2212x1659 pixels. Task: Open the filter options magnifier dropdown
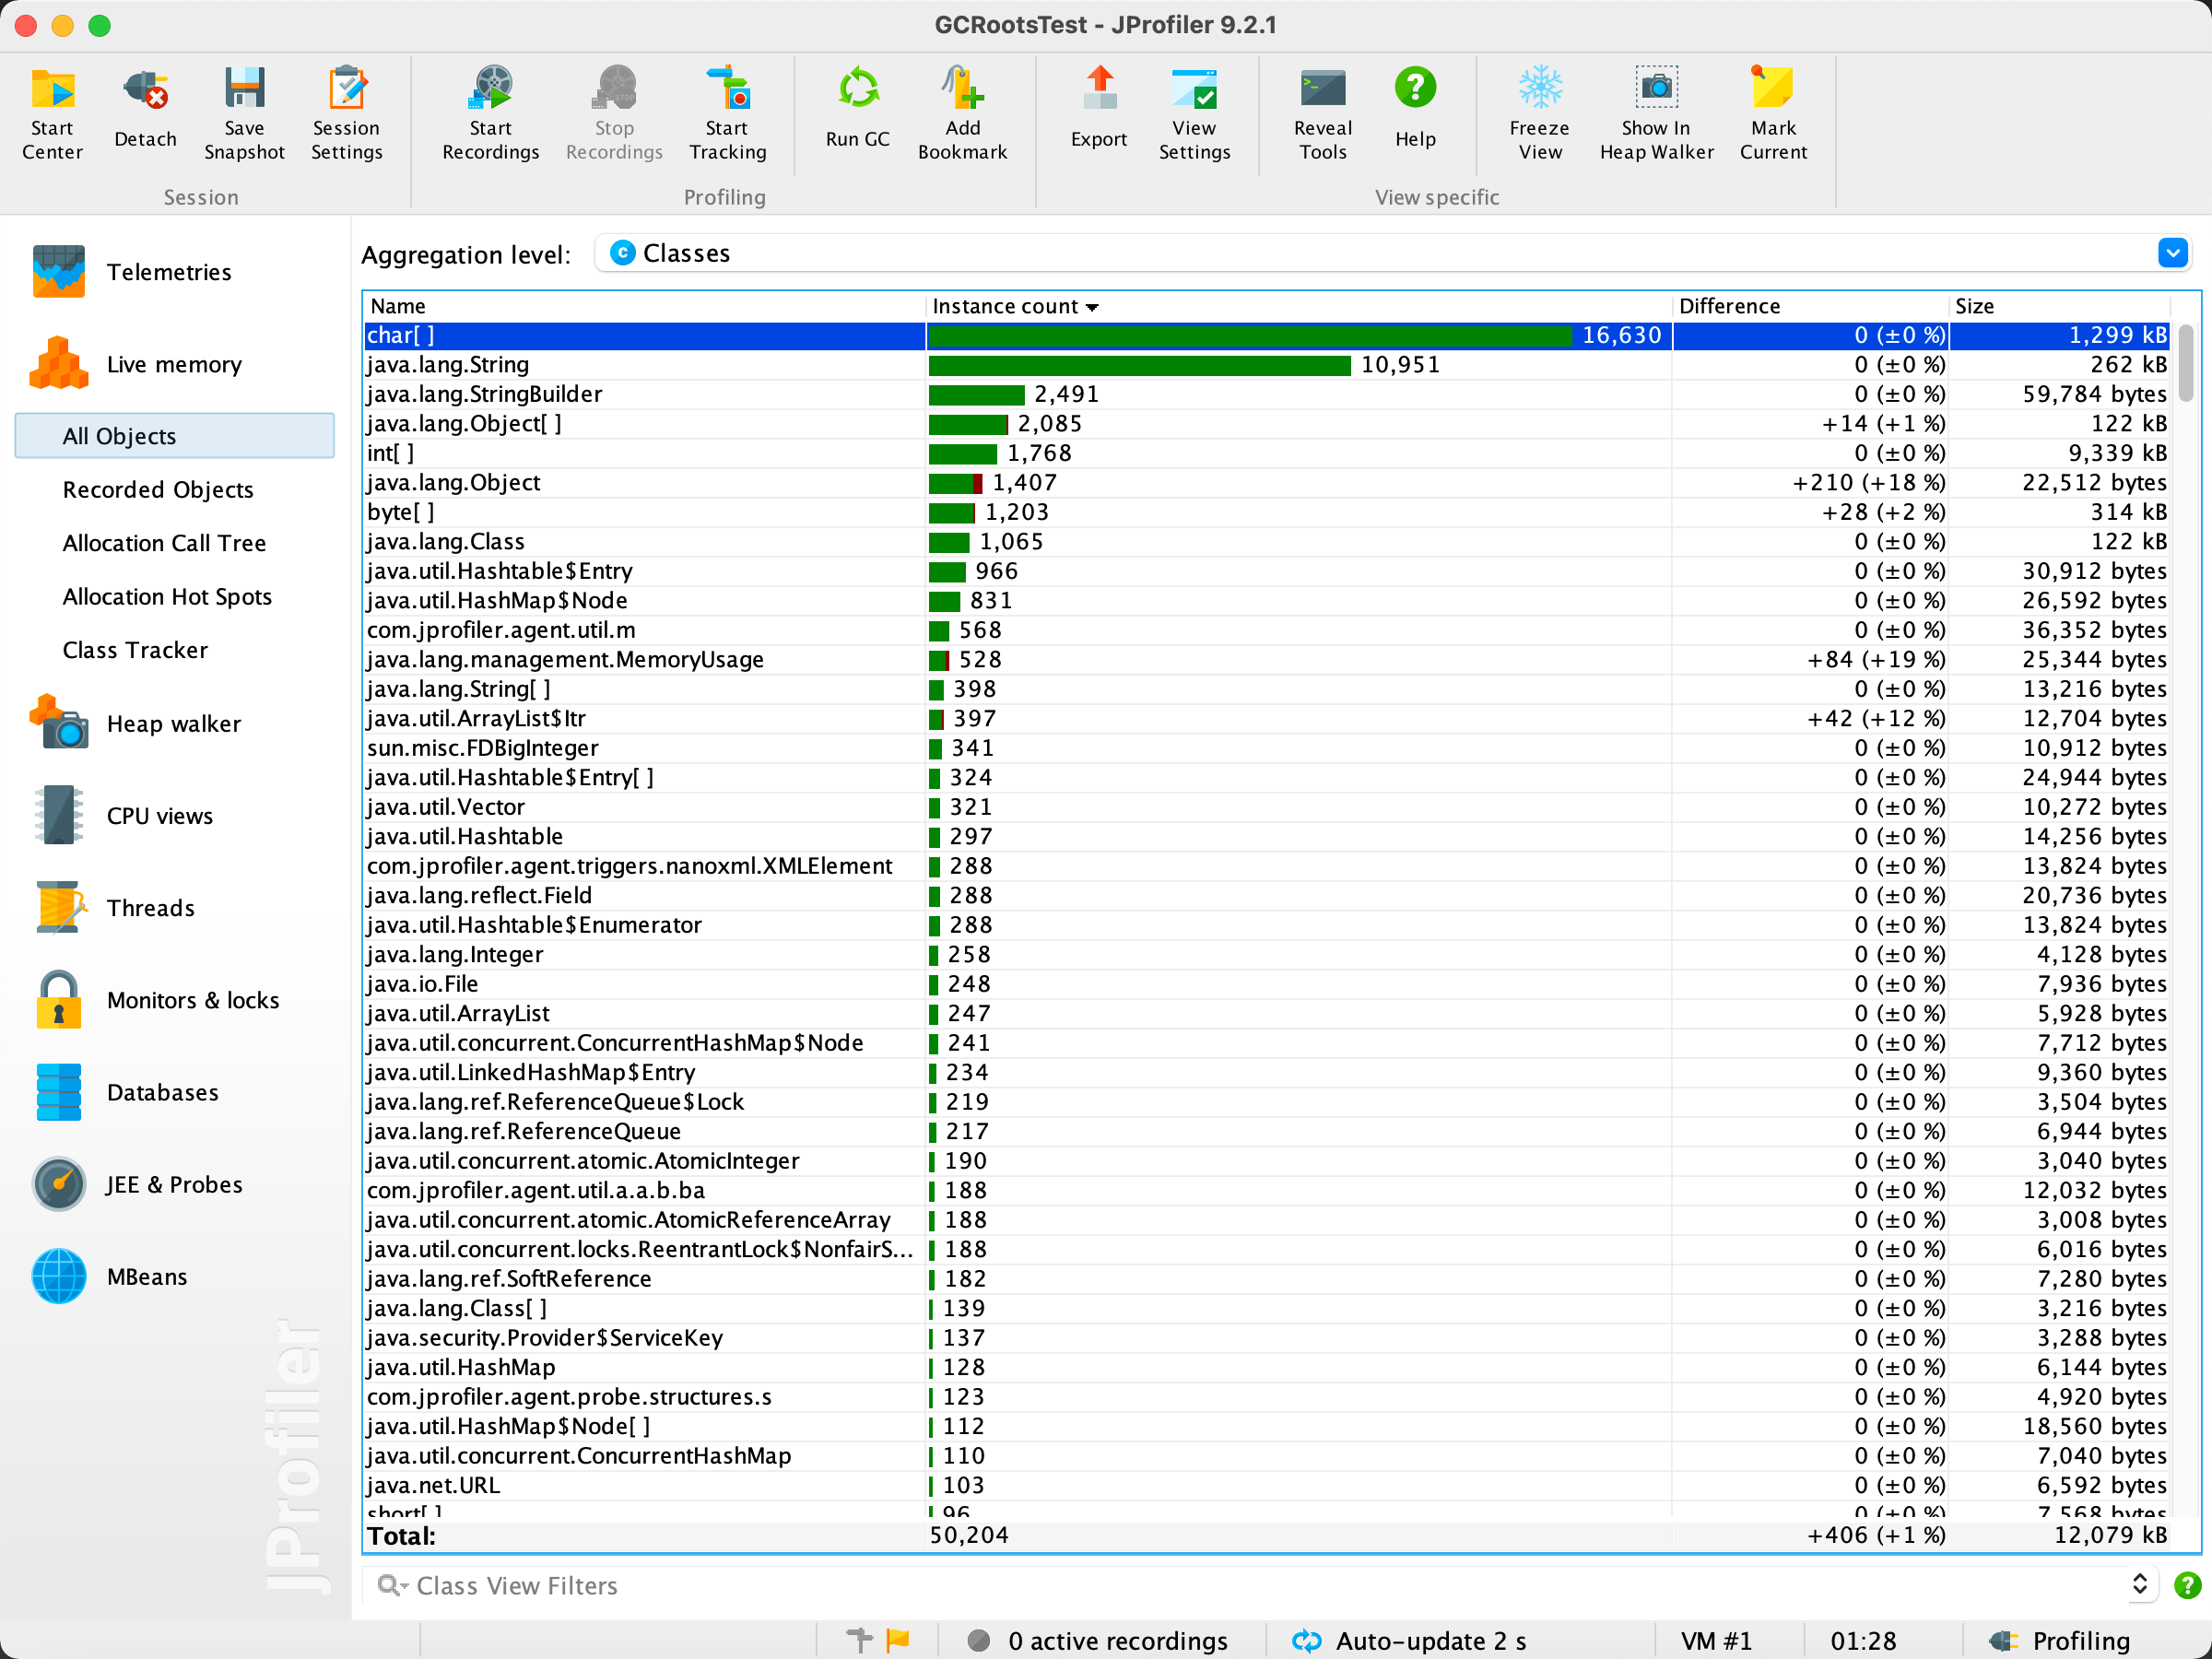point(392,1585)
